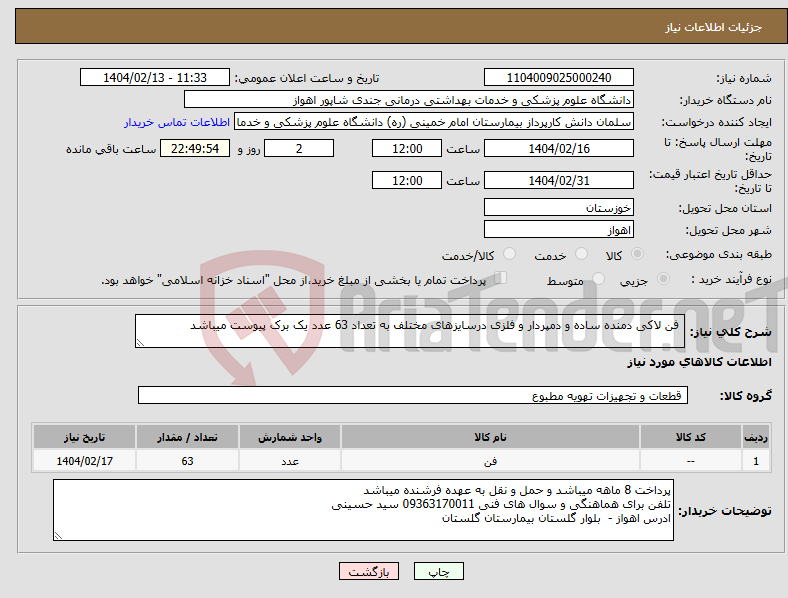
Task: Click the validity hour field beside 1404/02/31
Action: 407,180
